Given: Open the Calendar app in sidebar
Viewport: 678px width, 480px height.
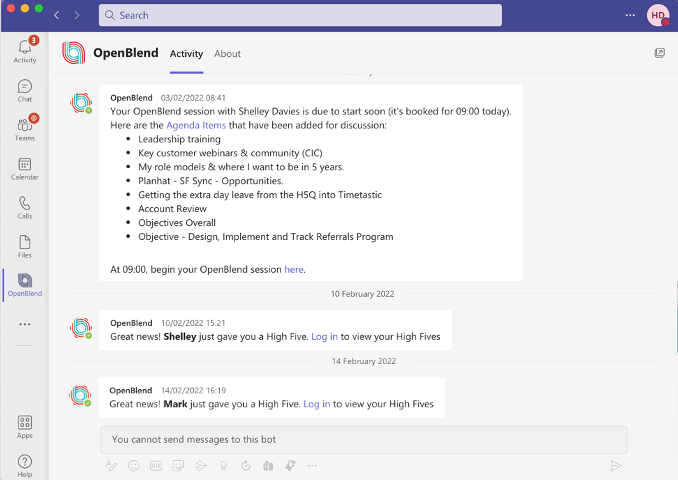Looking at the screenshot, I should 25,168.
